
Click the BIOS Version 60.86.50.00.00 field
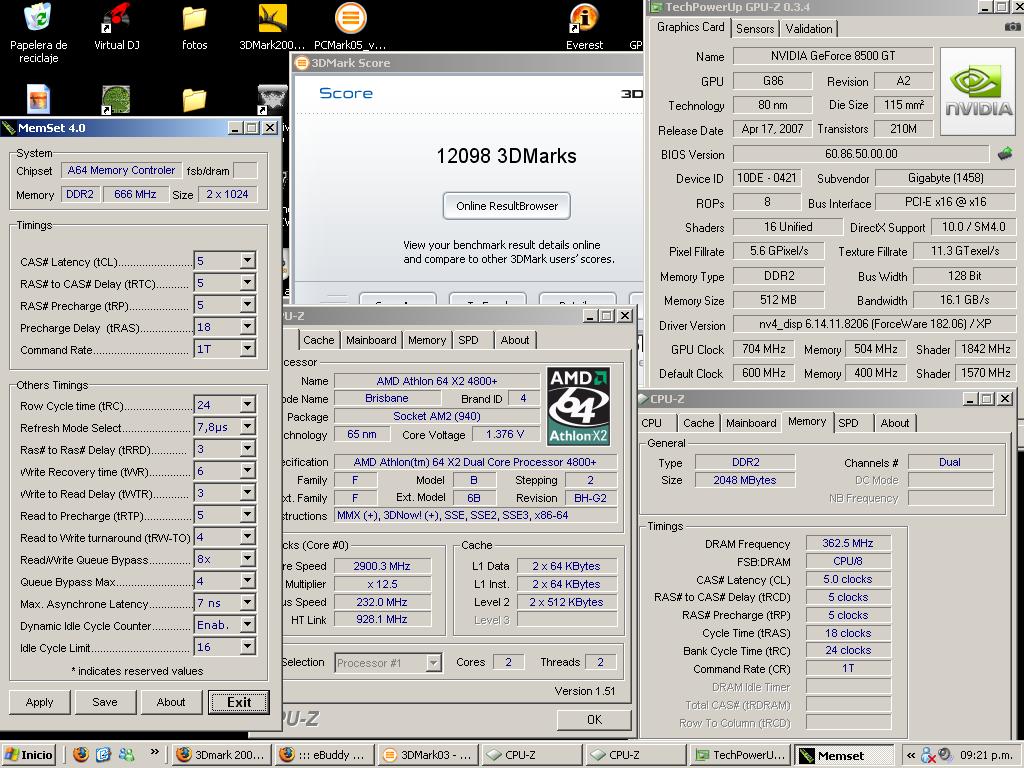(861, 153)
